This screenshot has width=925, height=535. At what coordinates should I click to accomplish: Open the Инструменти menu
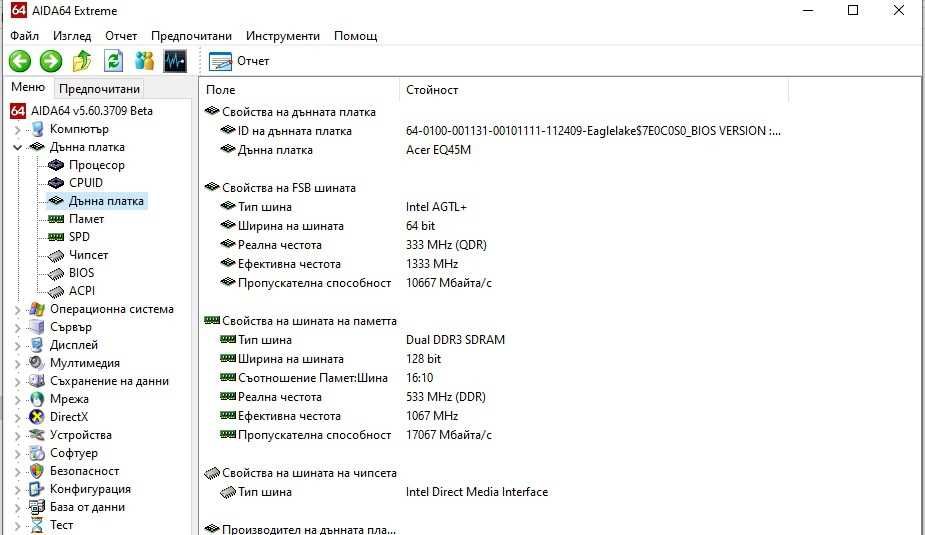click(283, 36)
